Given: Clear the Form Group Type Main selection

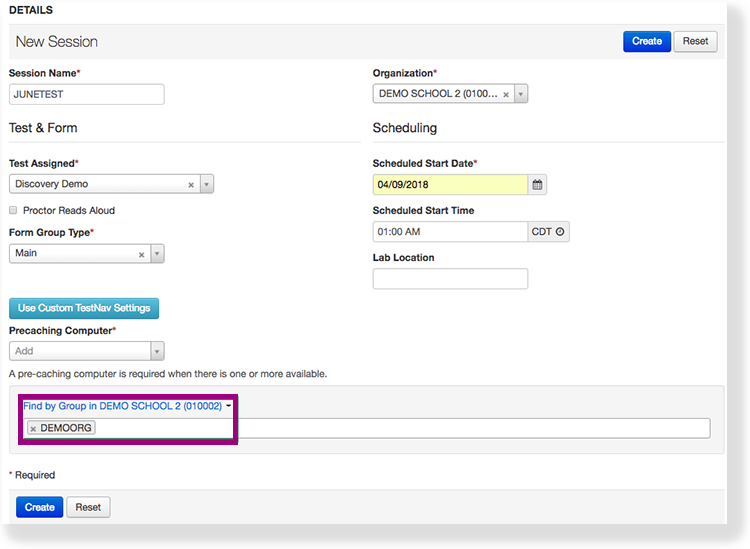Looking at the screenshot, I should tap(141, 254).
